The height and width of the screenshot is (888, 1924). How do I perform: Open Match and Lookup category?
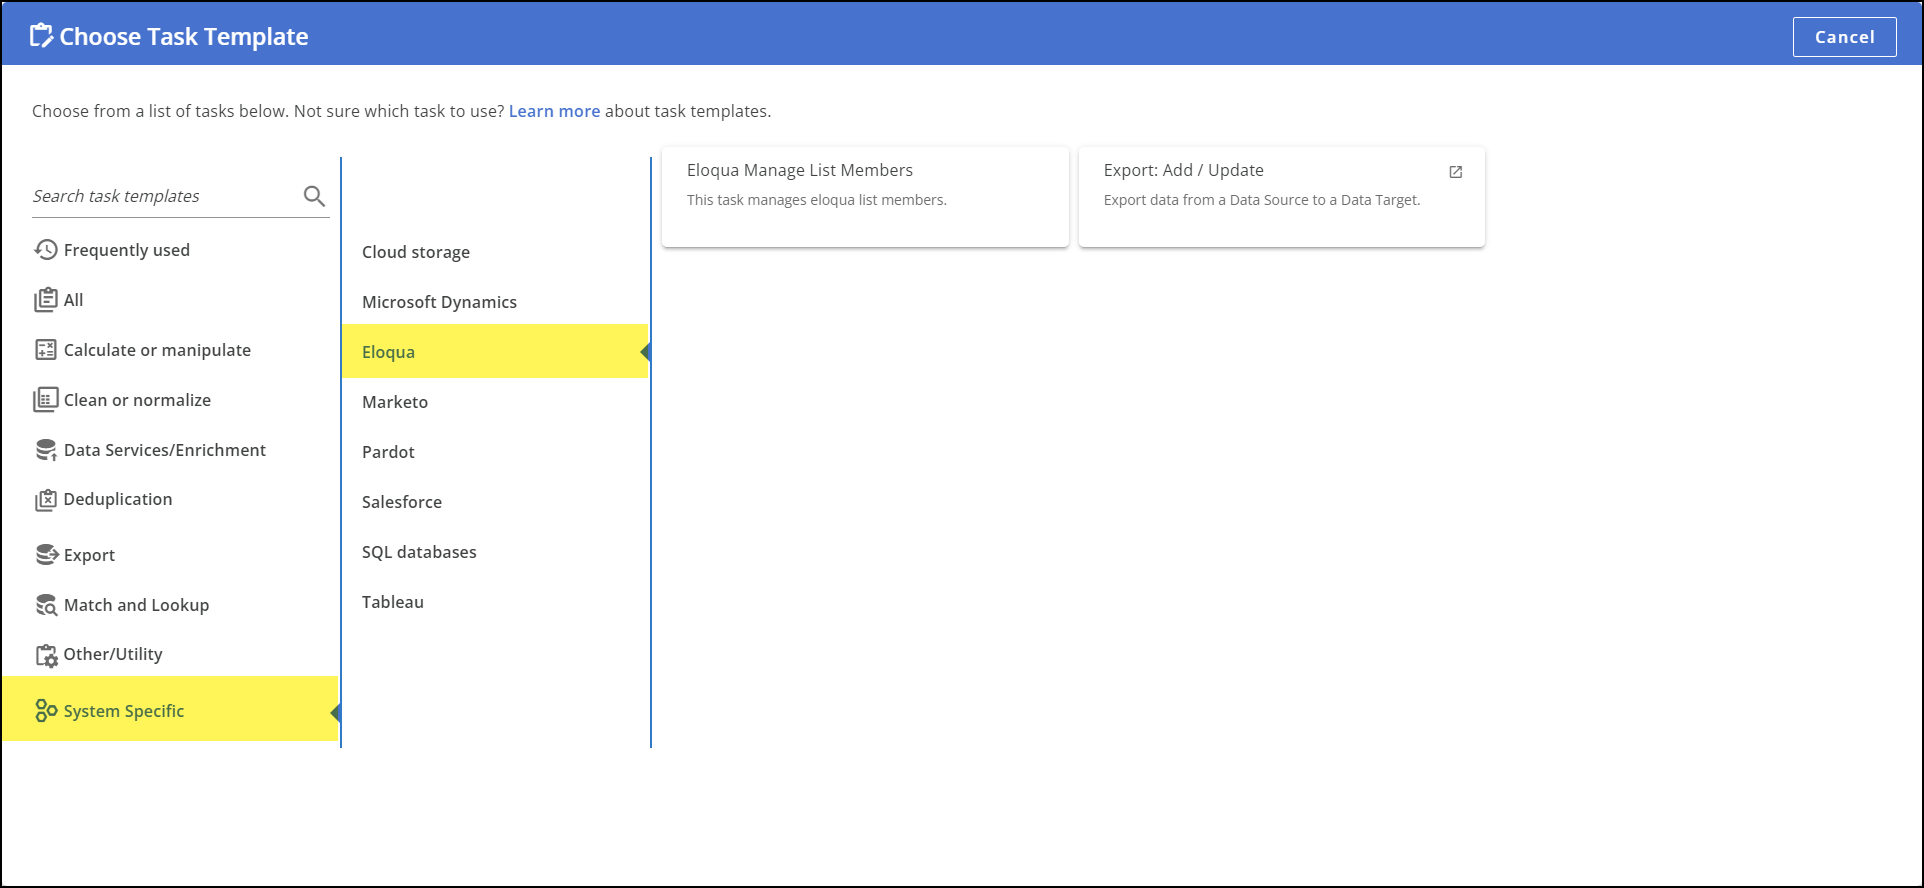click(136, 605)
